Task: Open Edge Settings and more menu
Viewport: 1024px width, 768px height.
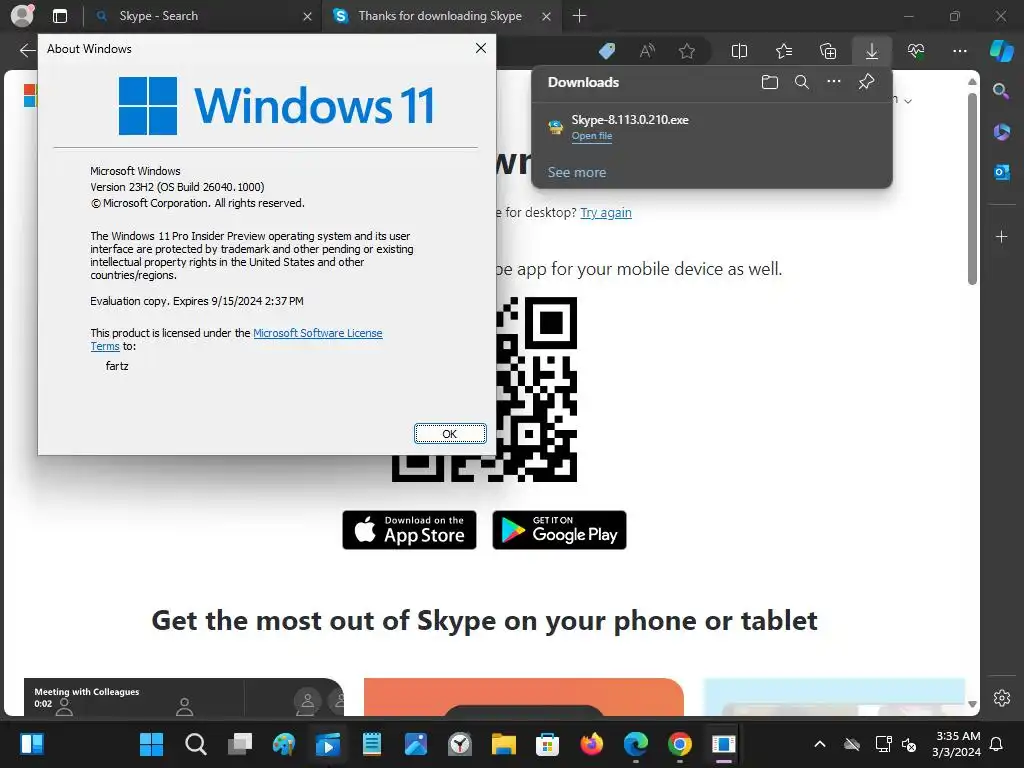Action: click(x=960, y=51)
